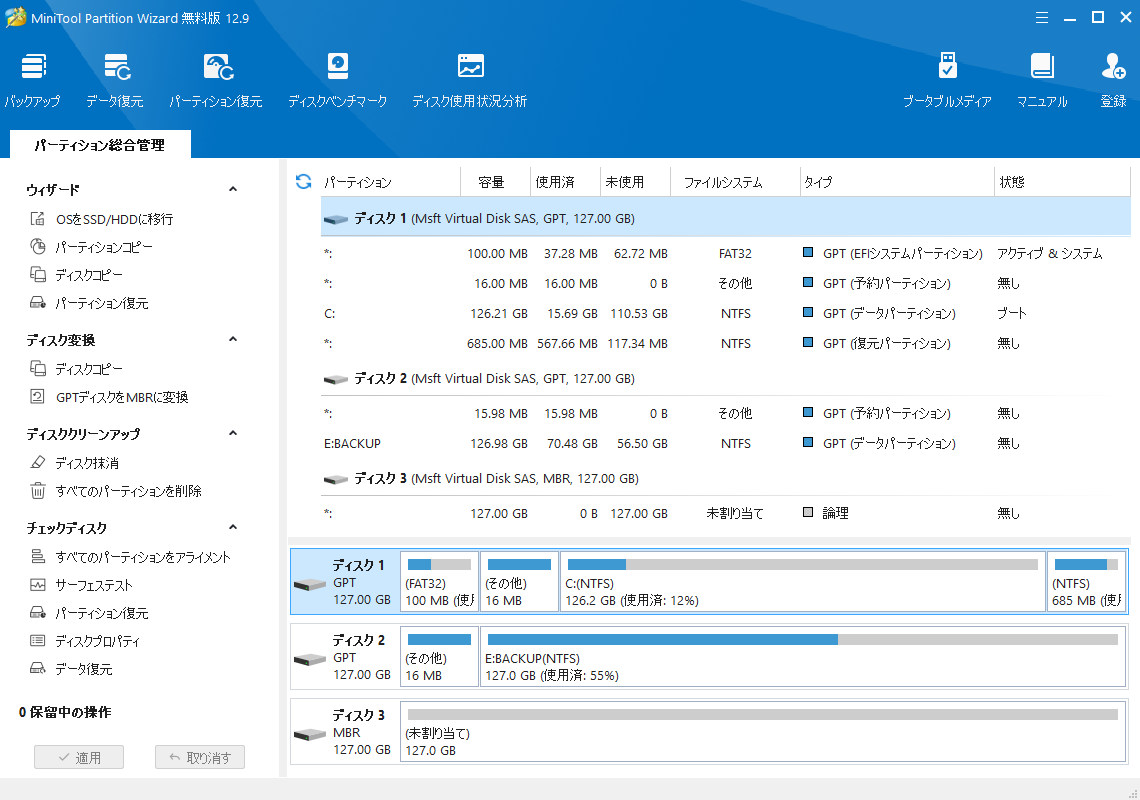Select the 127.00 GB 未割り当て row
Screen dimensions: 1140x800
[726, 513]
